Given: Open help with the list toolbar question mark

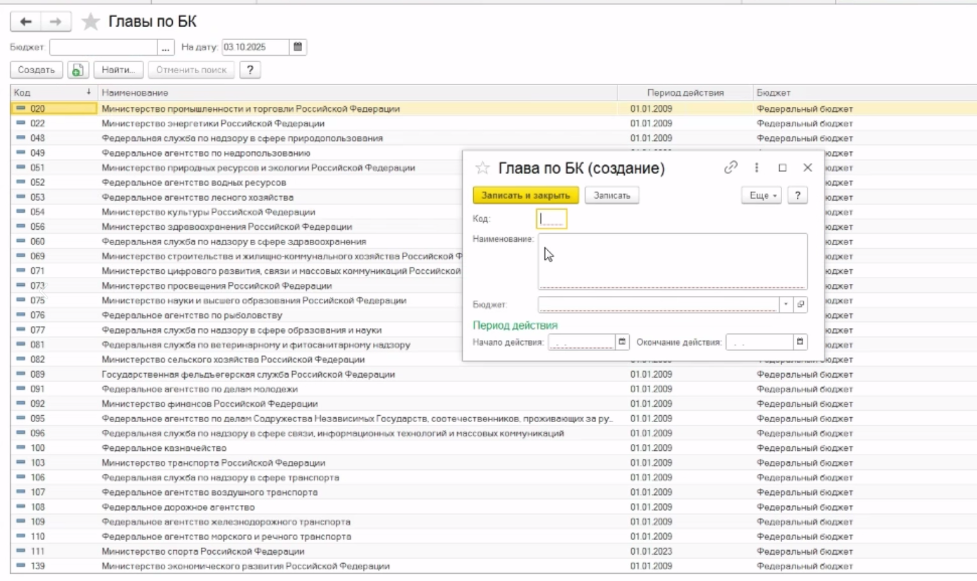Looking at the screenshot, I should tap(250, 70).
